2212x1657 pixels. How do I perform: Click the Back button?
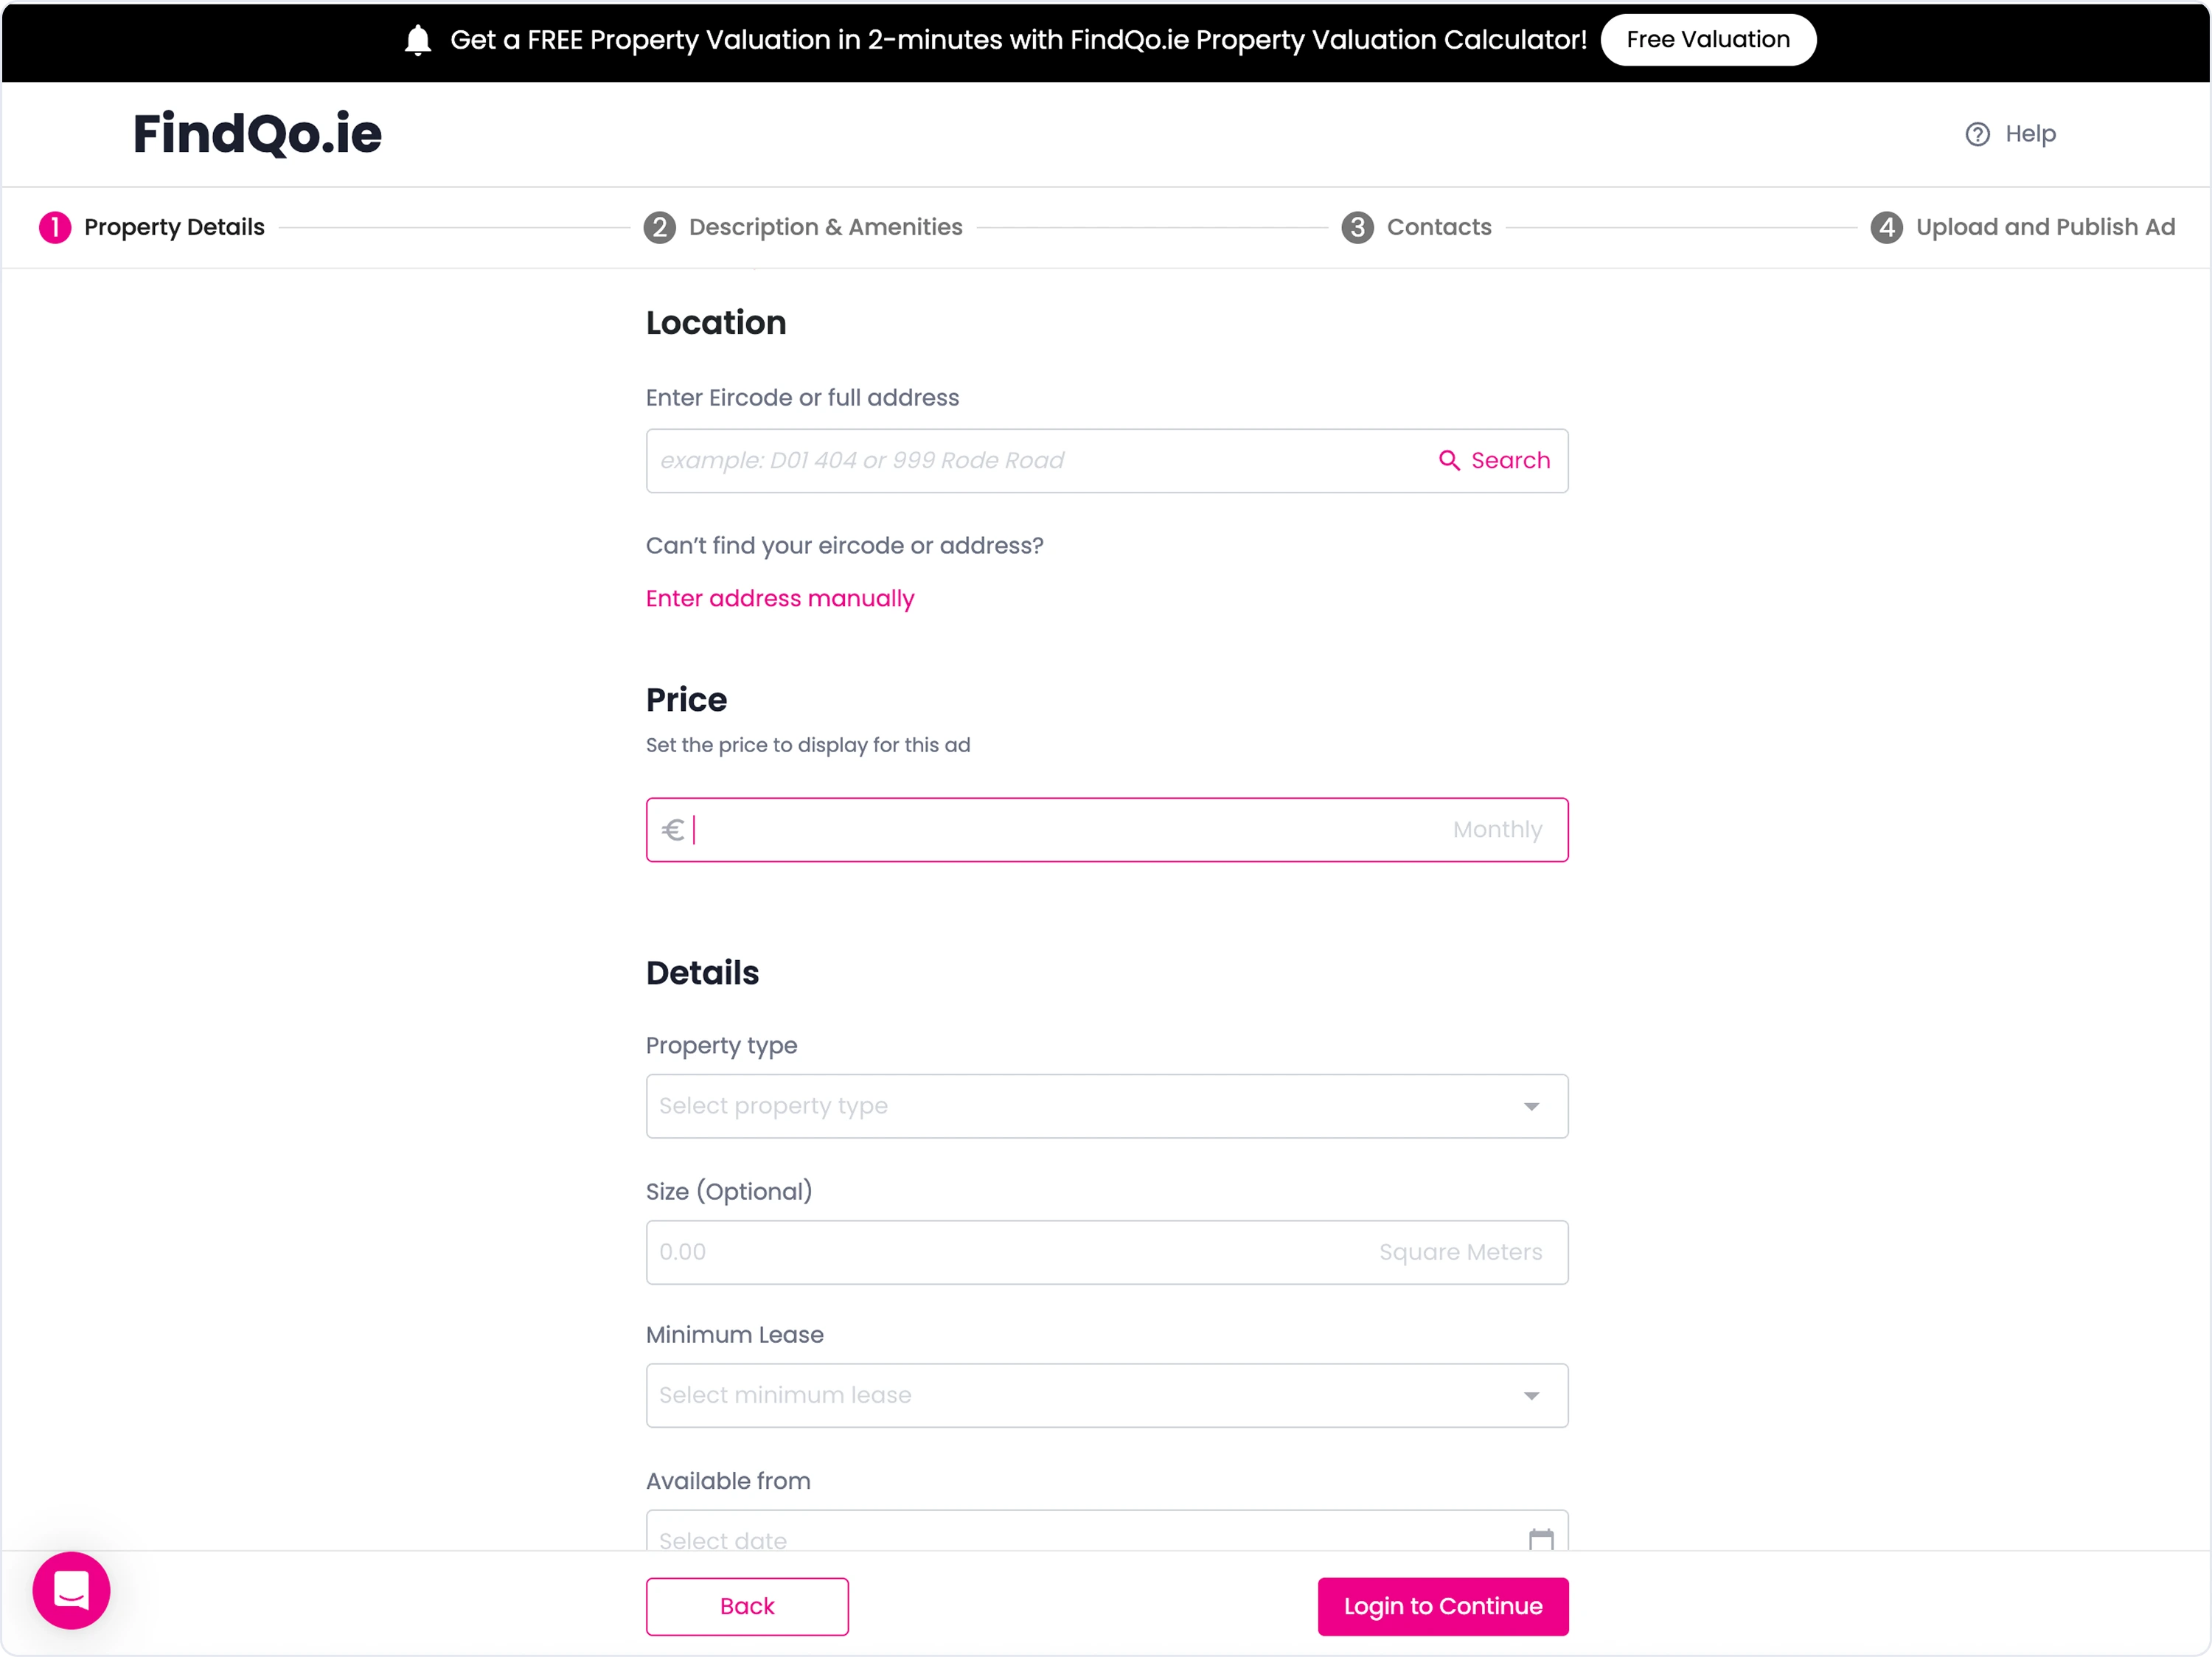tap(747, 1606)
